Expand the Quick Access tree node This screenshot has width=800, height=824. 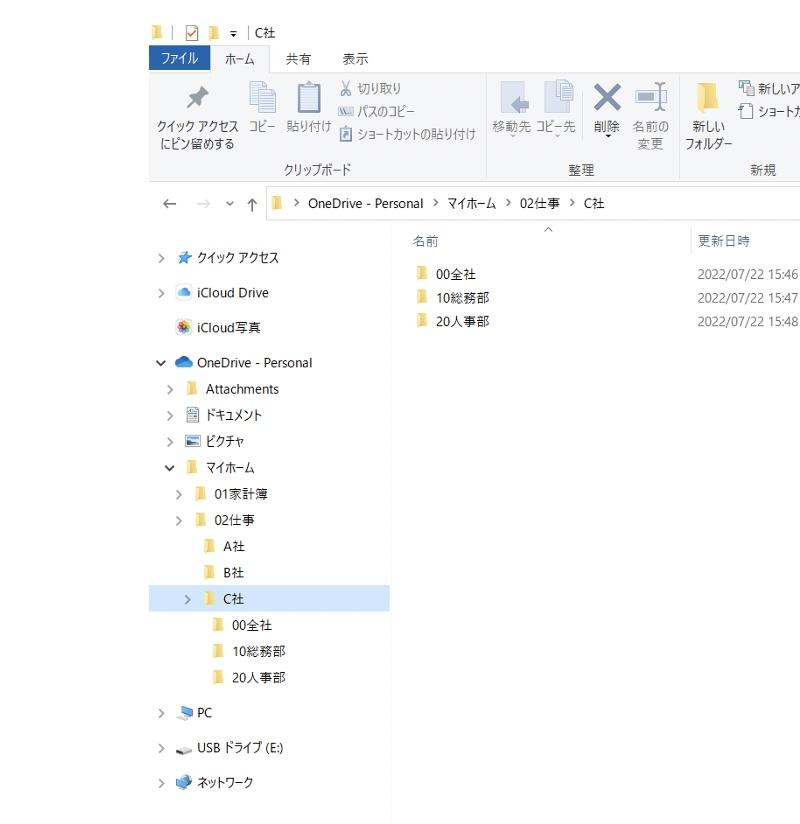[x=161, y=258]
